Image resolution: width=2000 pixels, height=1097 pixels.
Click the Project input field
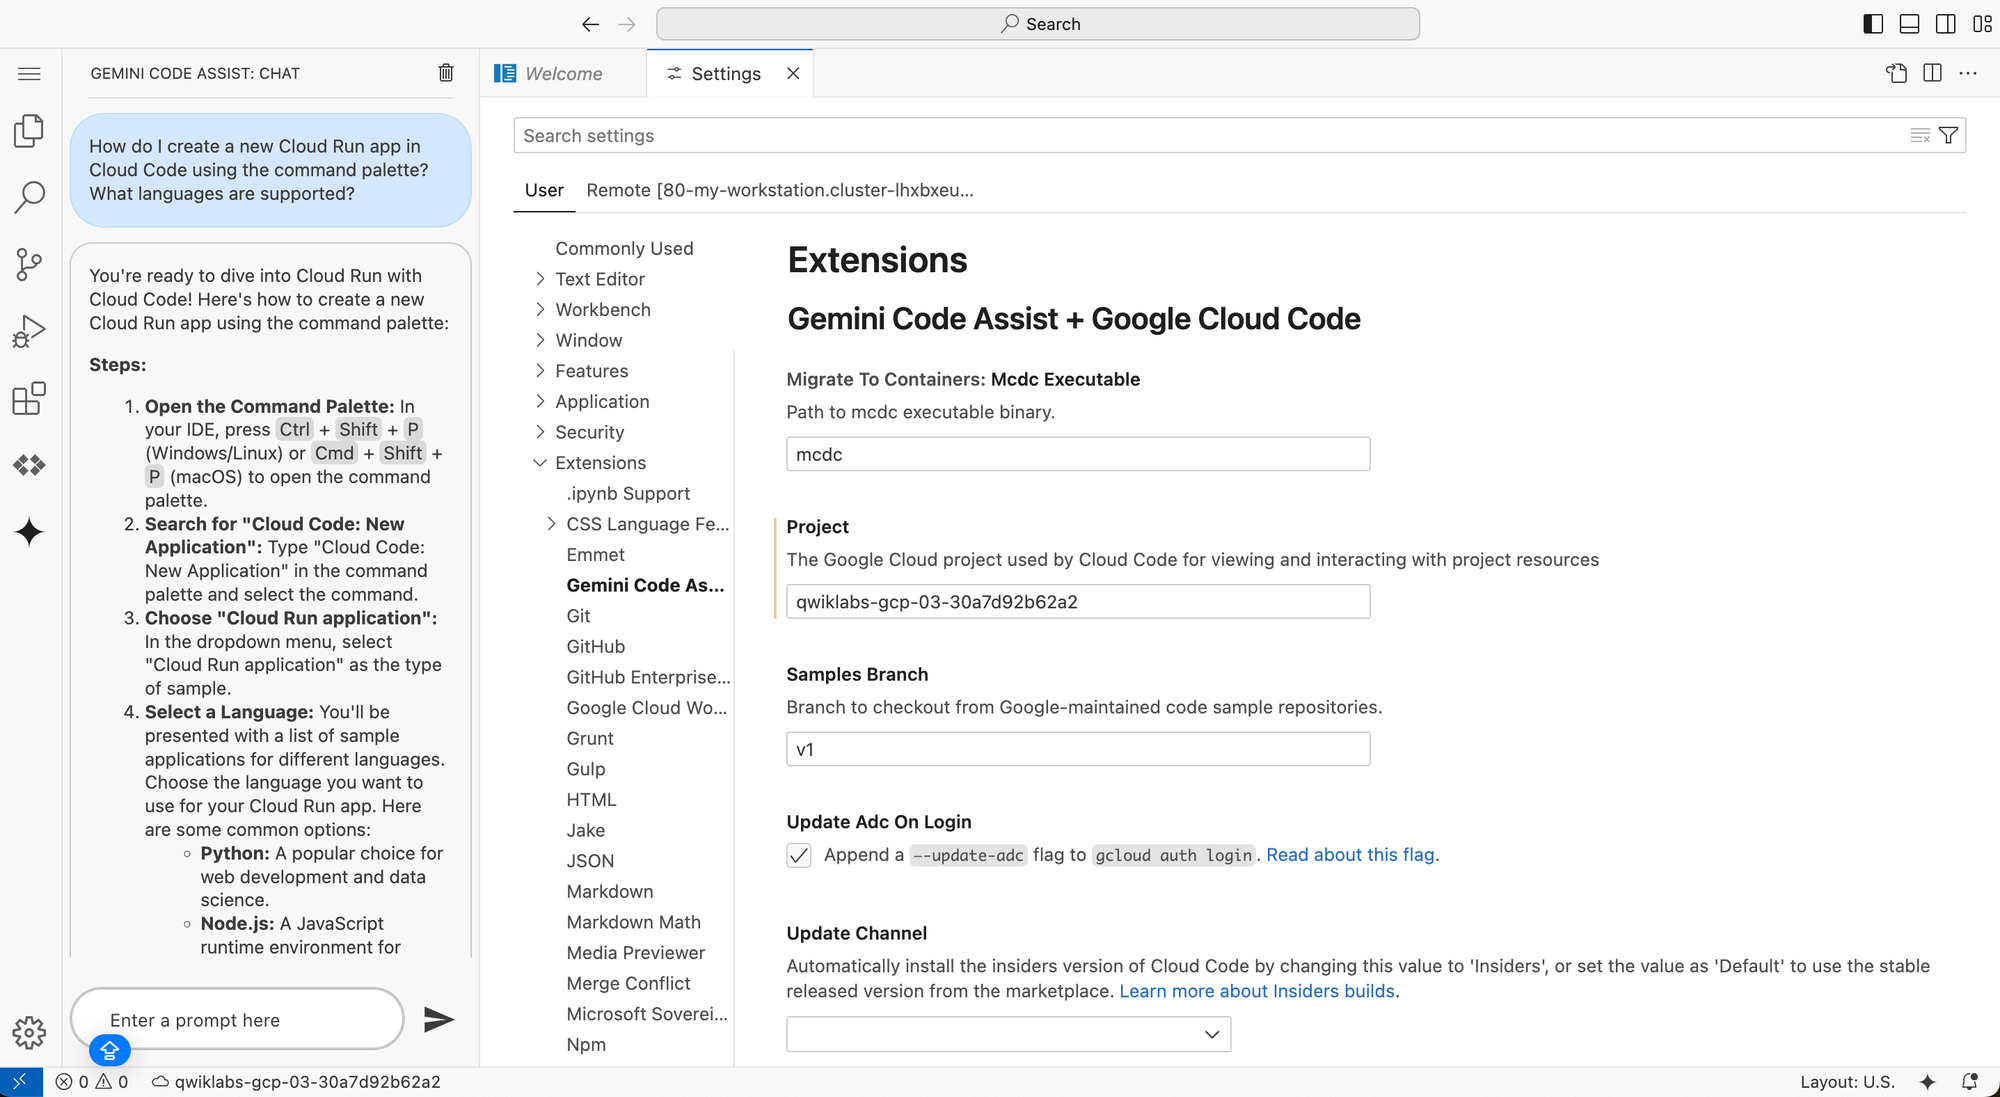[1077, 602]
